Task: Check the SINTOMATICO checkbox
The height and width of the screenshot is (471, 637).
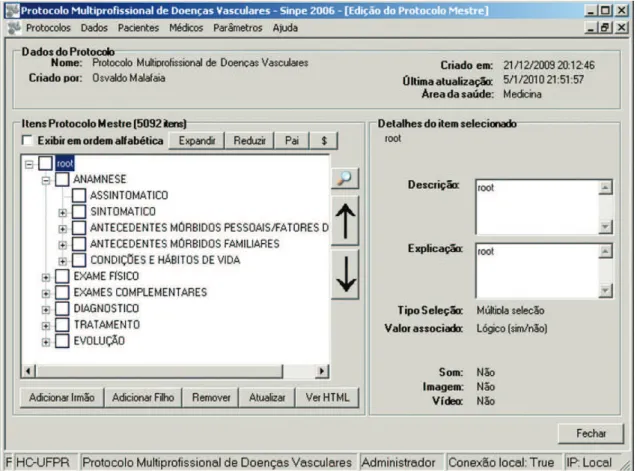Action: 79,212
